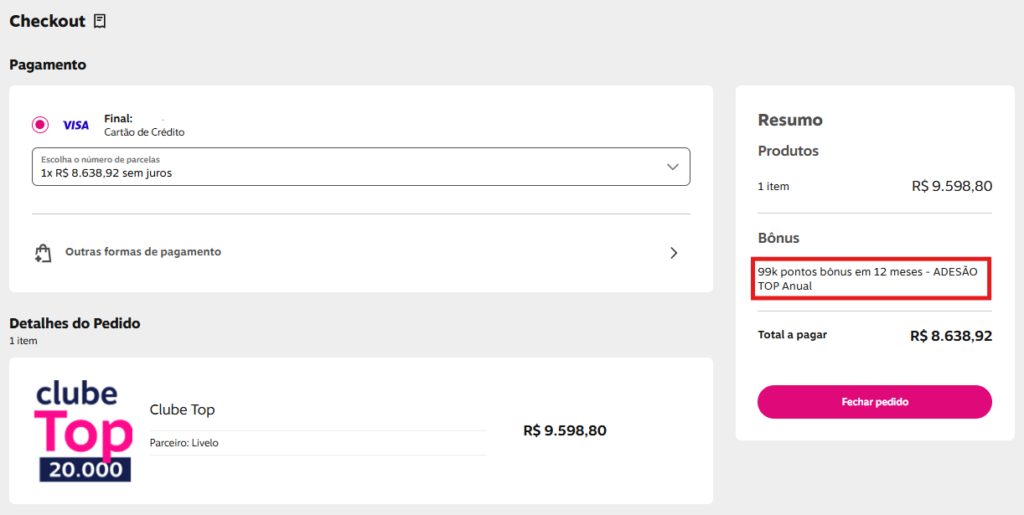The height and width of the screenshot is (515, 1024).
Task: Click the shopping bag payment icon
Action: point(43,253)
